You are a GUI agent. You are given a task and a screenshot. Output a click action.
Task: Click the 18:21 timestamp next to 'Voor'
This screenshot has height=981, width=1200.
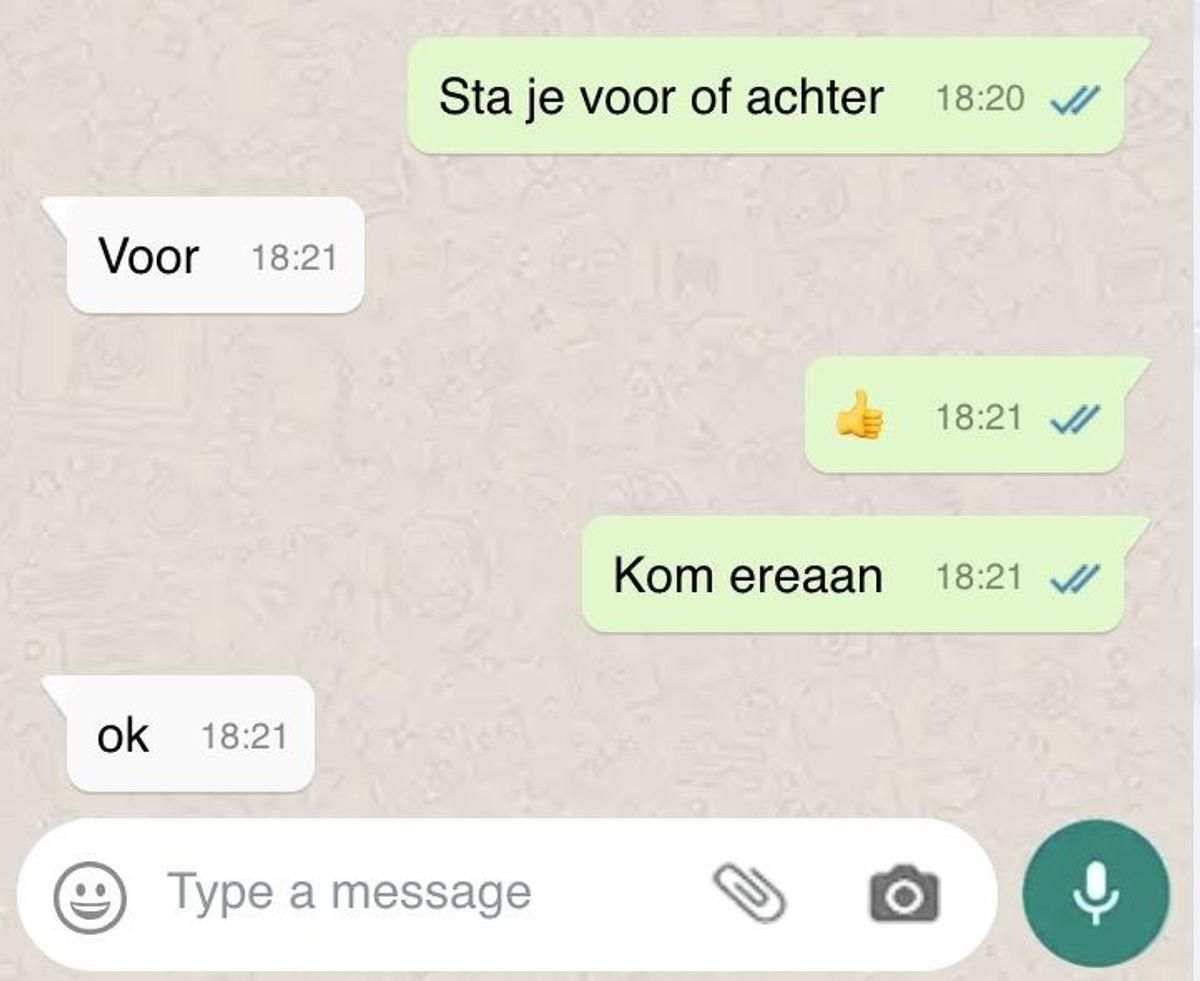[293, 258]
